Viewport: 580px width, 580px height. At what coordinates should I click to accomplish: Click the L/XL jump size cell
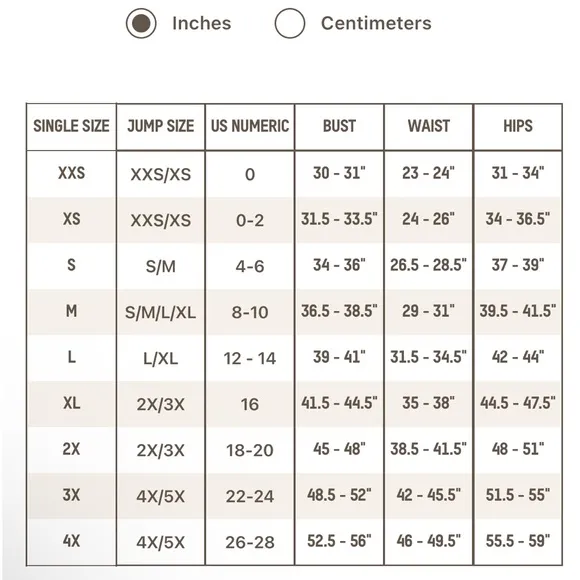[x=161, y=358]
